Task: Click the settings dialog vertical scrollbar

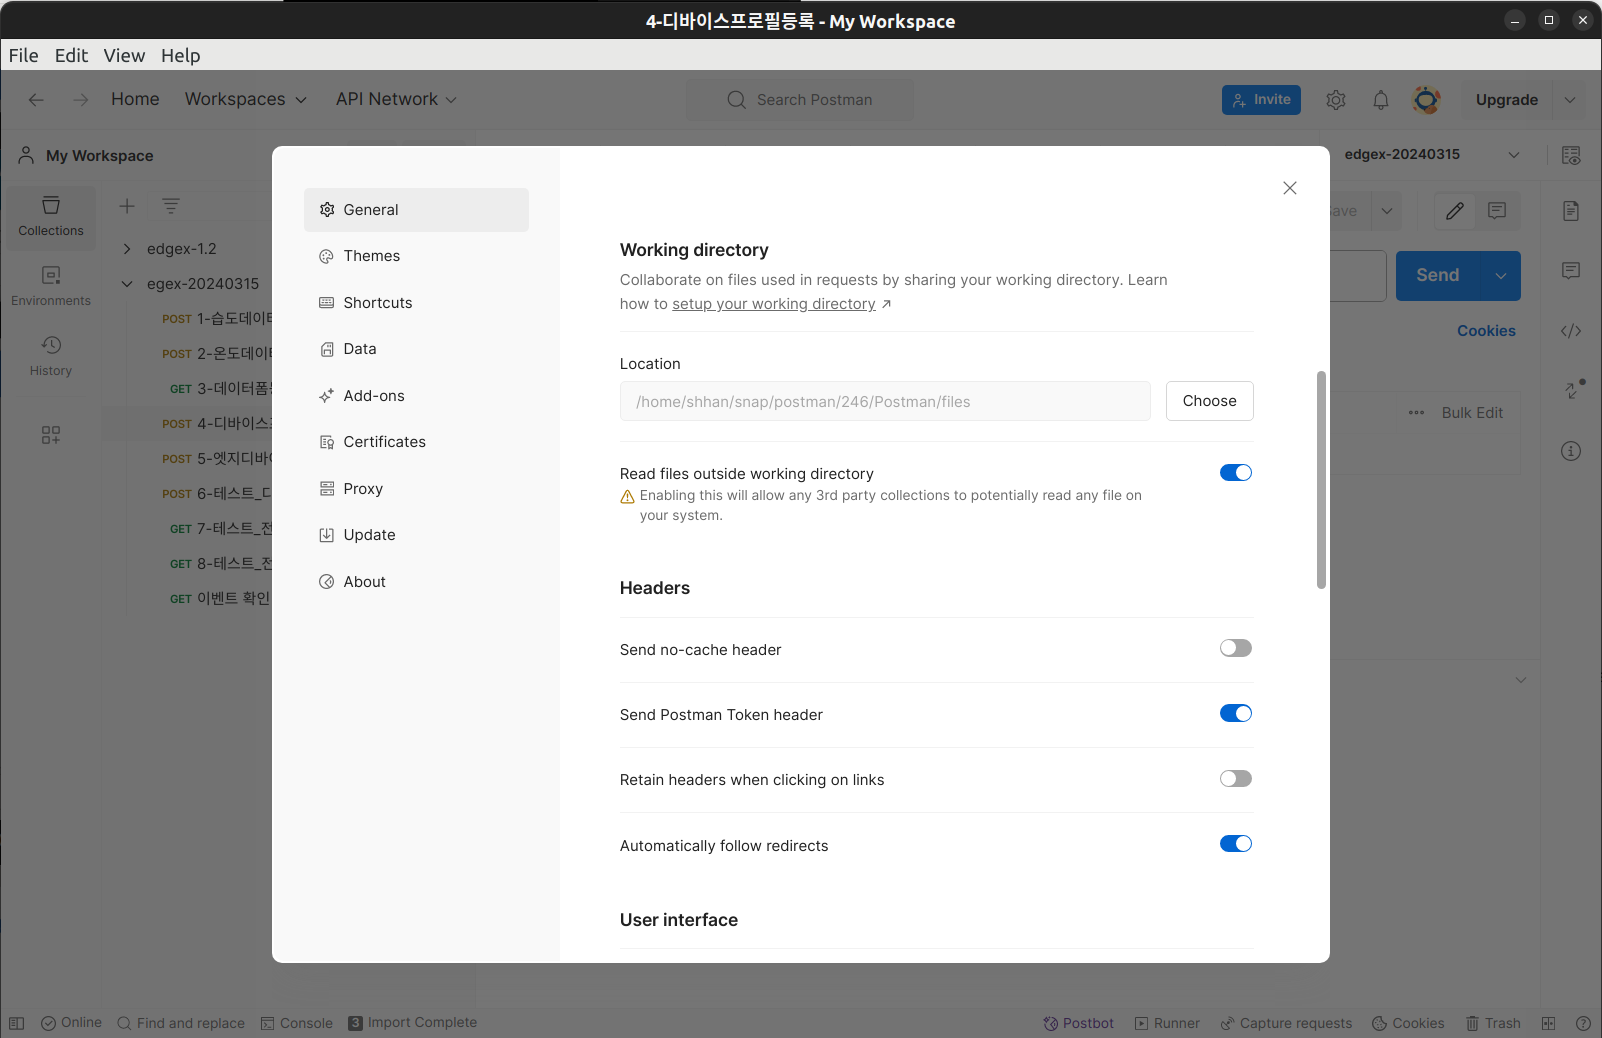Action: pos(1321,480)
